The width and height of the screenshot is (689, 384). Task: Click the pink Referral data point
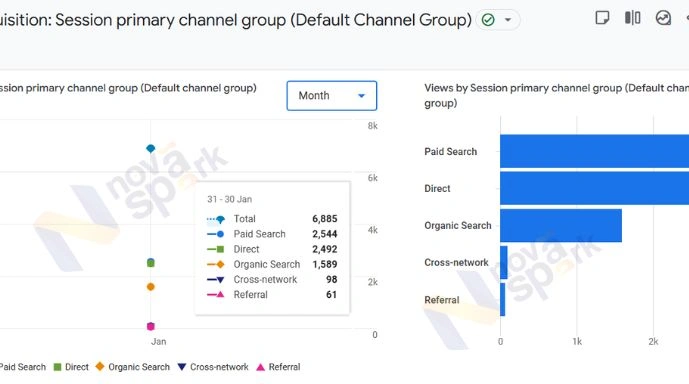pos(151,326)
